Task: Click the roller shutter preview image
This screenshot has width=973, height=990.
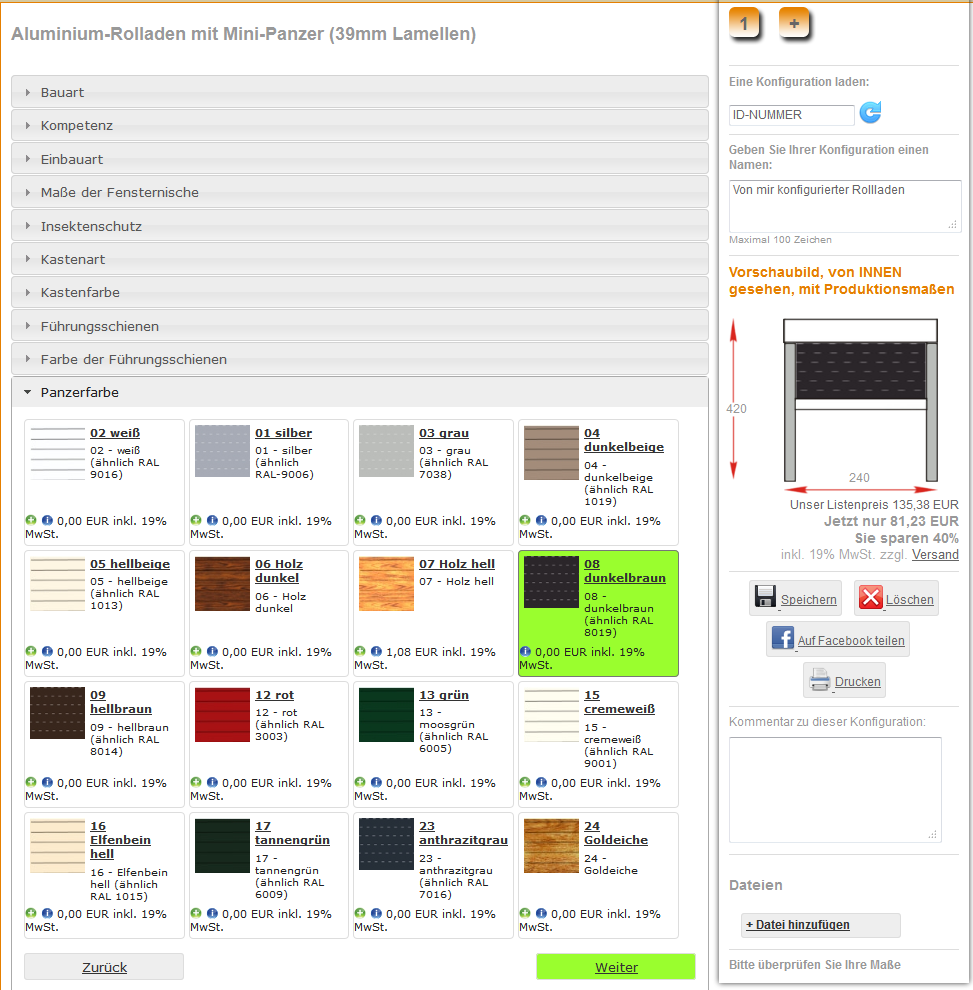Action: pyautogui.click(x=860, y=400)
